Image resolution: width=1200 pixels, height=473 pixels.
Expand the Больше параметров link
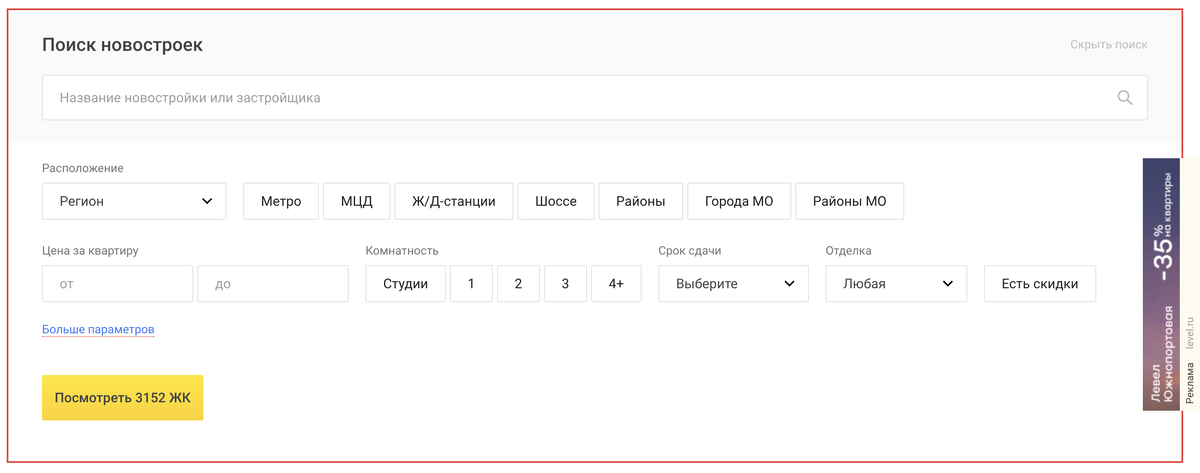click(x=98, y=329)
